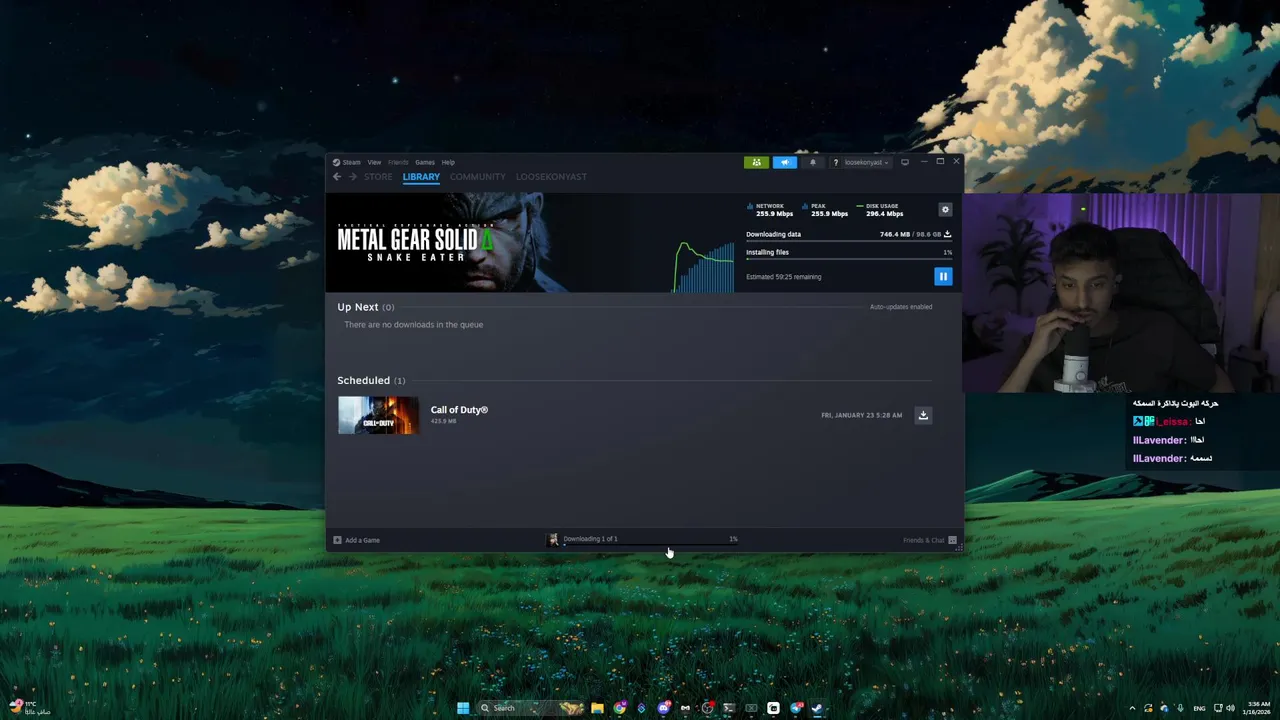Screen dimensions: 1280x720
Task: Open Discord from the taskbar
Action: tap(663, 708)
